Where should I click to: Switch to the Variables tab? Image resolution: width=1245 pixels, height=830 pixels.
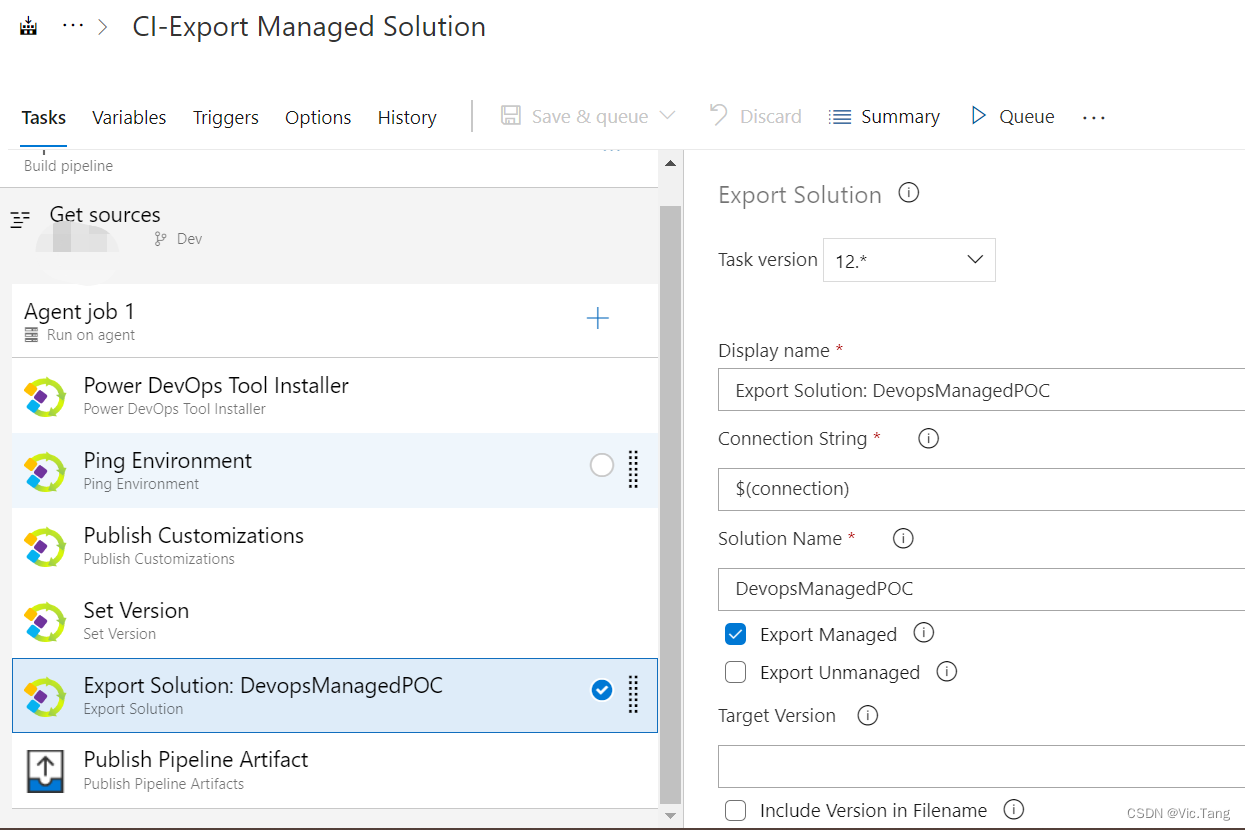129,117
